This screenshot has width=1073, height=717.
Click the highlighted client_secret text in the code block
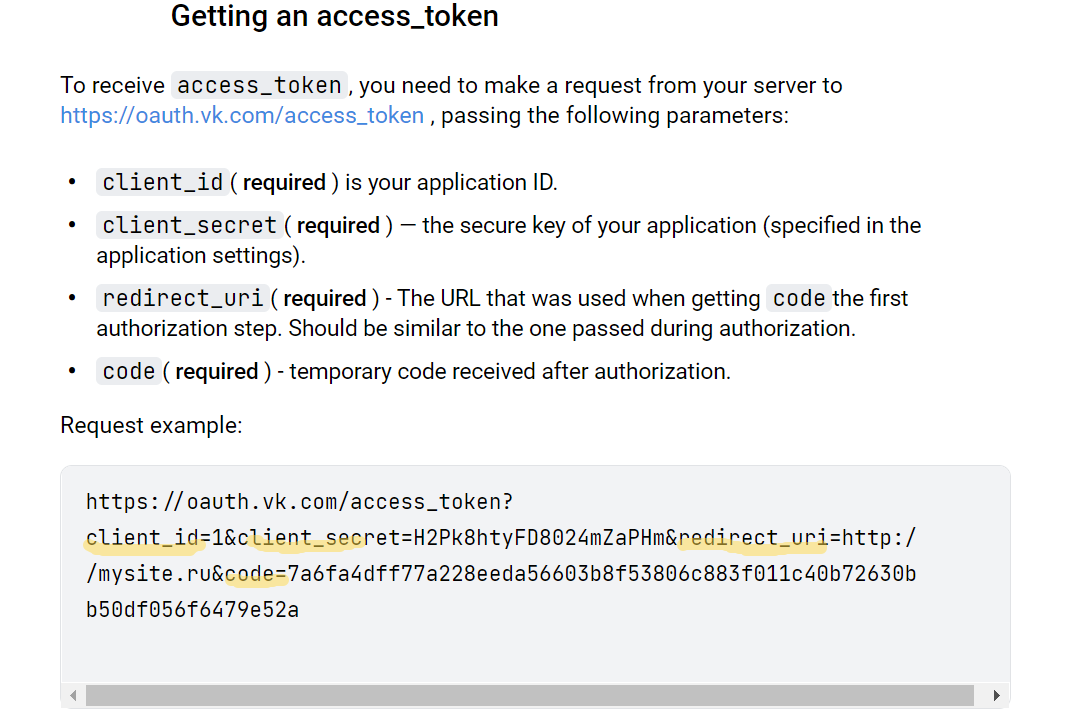[305, 537]
